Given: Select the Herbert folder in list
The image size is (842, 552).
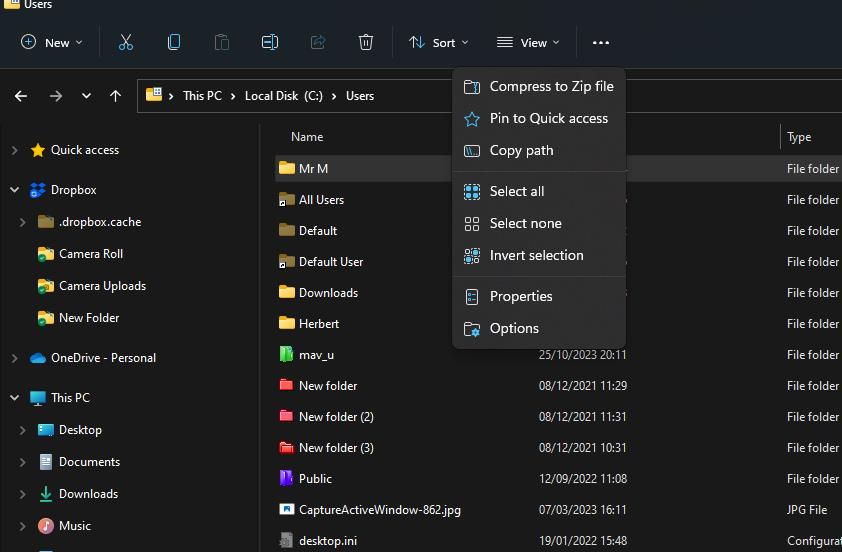Looking at the screenshot, I should click(x=318, y=324).
